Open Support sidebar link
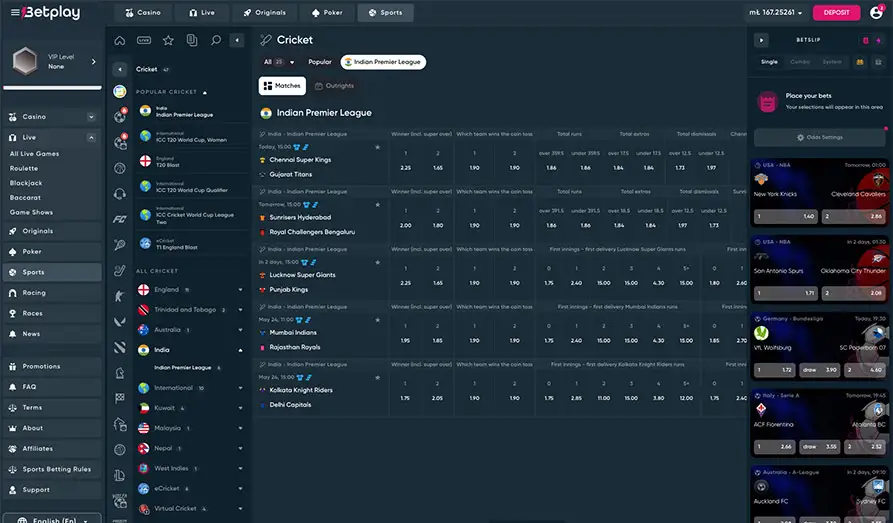 pos(52,491)
